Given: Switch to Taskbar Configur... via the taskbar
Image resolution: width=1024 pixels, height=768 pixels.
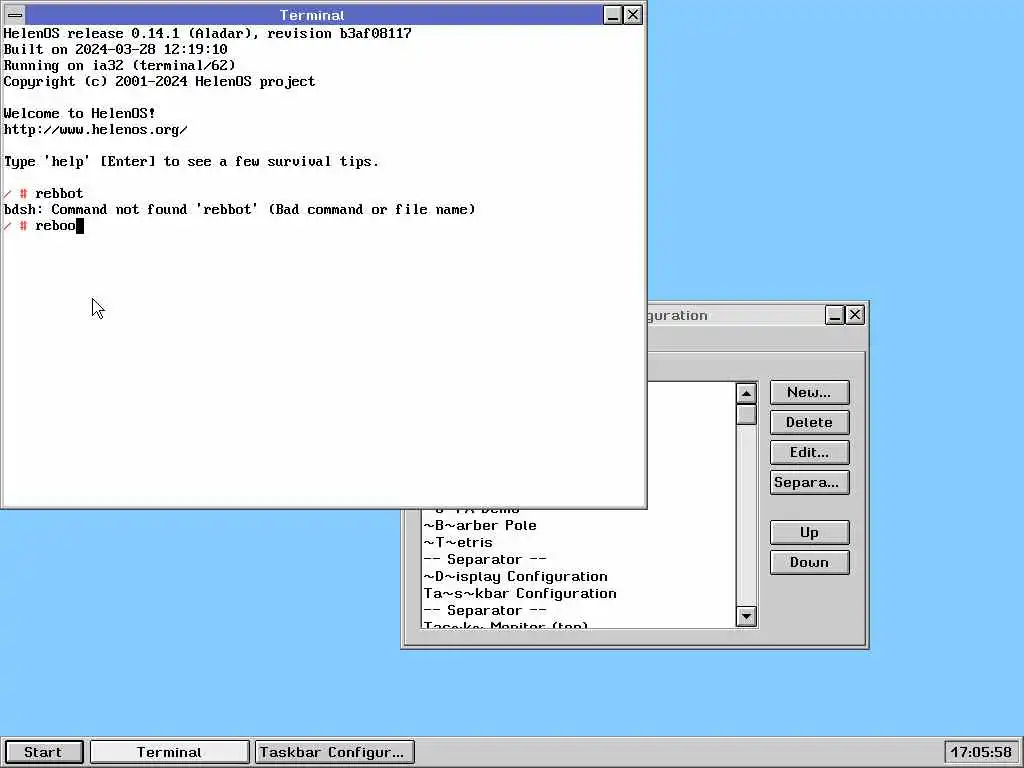Looking at the screenshot, I should pyautogui.click(x=334, y=752).
